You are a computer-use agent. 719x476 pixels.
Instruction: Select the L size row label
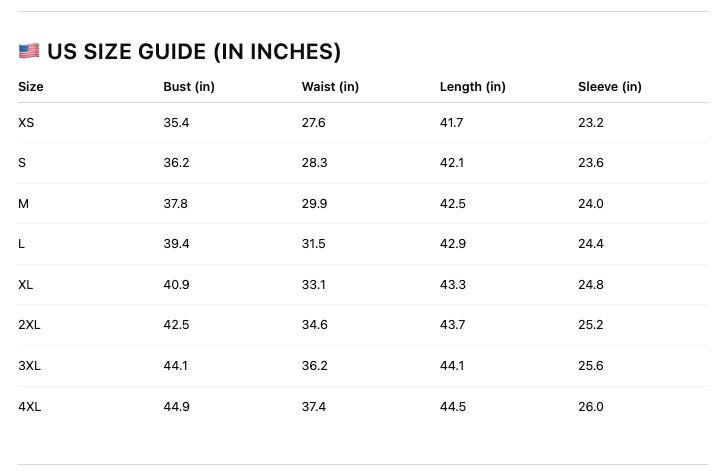(x=21, y=244)
